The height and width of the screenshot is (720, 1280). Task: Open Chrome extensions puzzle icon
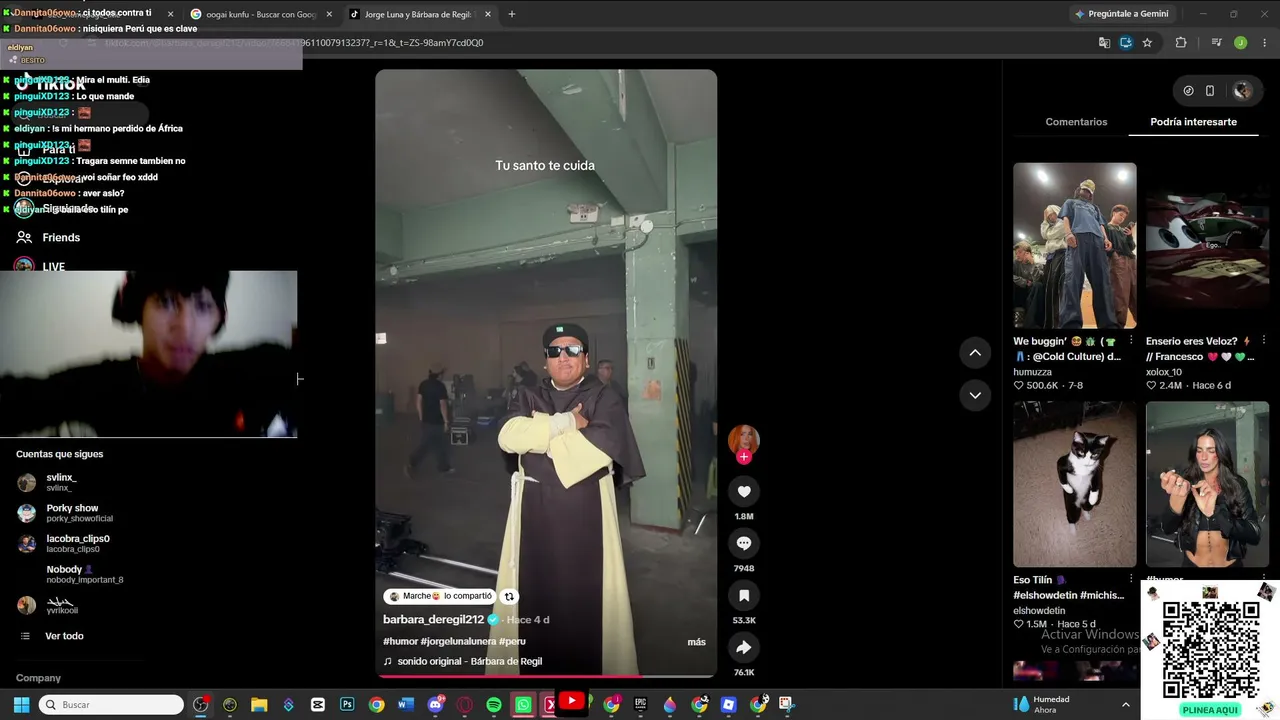click(x=1181, y=43)
